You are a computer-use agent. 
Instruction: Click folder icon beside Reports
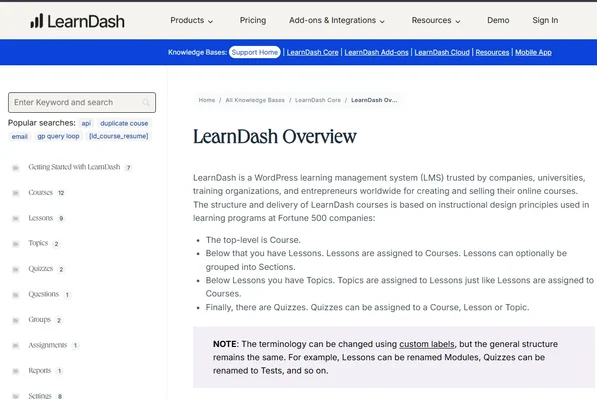pyautogui.click(x=16, y=371)
